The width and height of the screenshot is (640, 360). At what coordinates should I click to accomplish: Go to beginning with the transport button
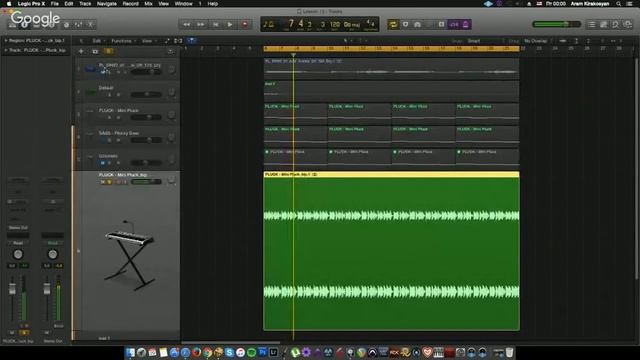(216, 24)
